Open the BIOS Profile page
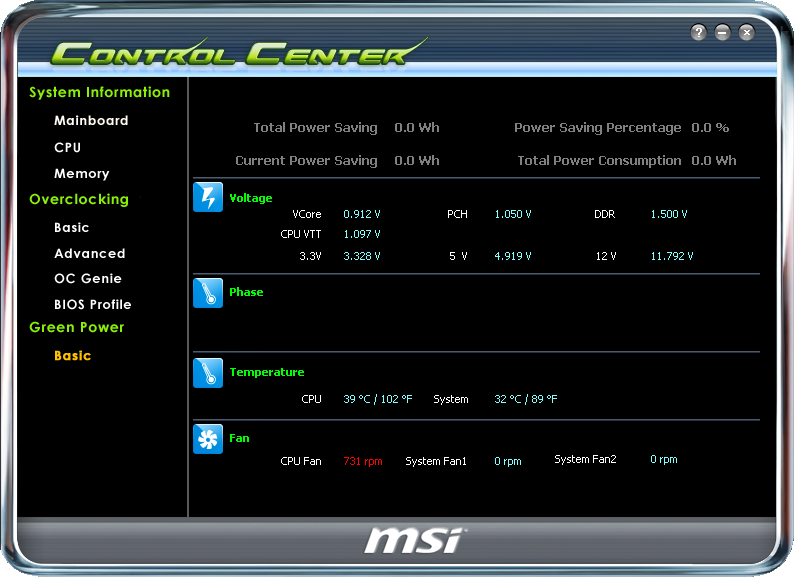The image size is (794, 577). coord(93,304)
